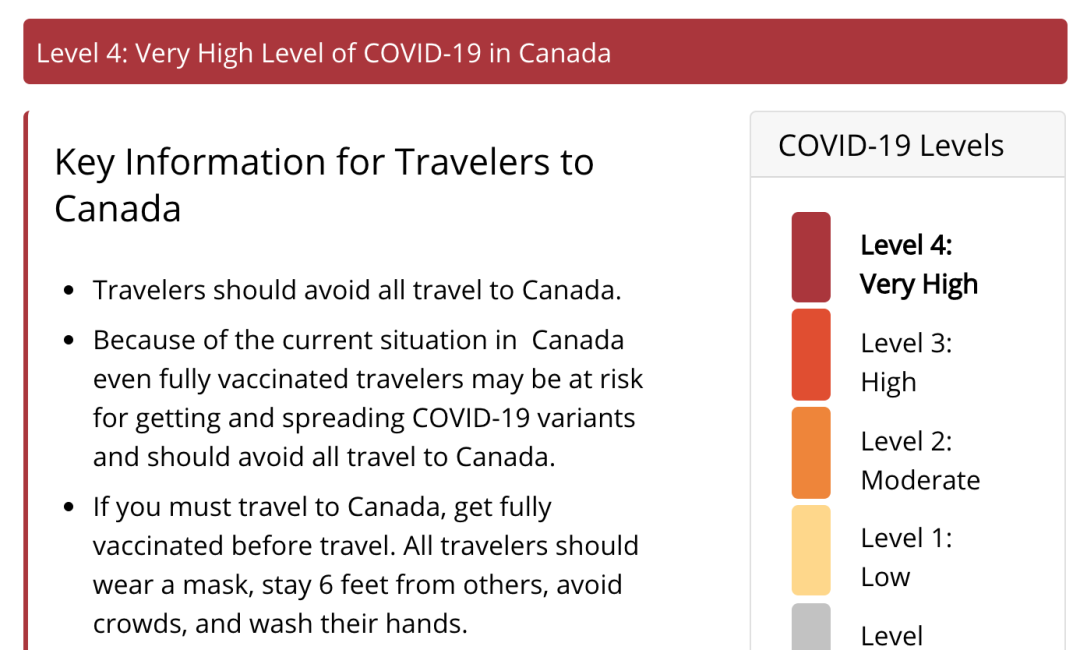Click the wash their hands text line
This screenshot has width=1080, height=650.
pos(280,623)
